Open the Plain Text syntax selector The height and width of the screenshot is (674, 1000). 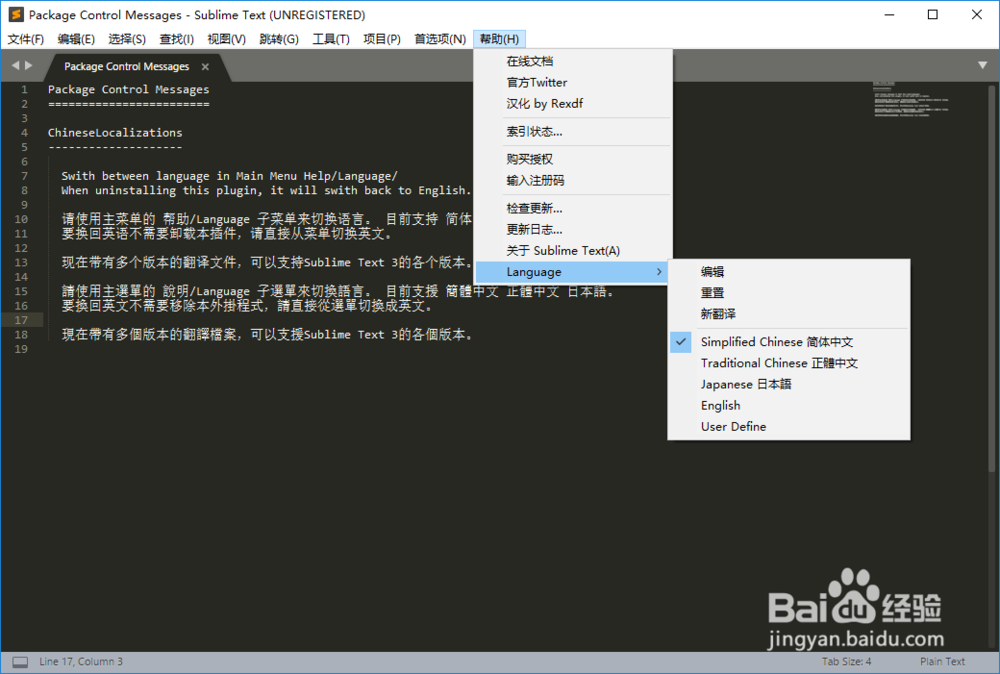942,661
